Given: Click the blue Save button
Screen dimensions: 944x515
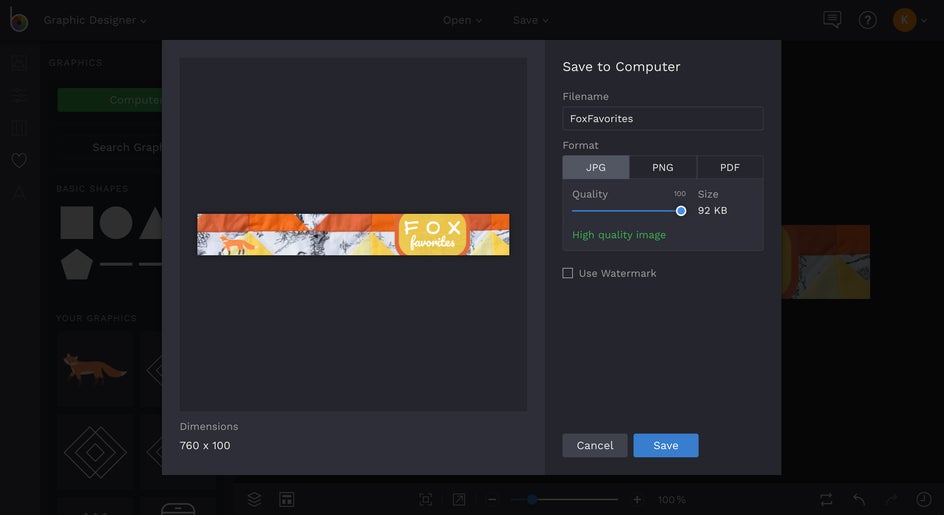Looking at the screenshot, I should click(666, 445).
